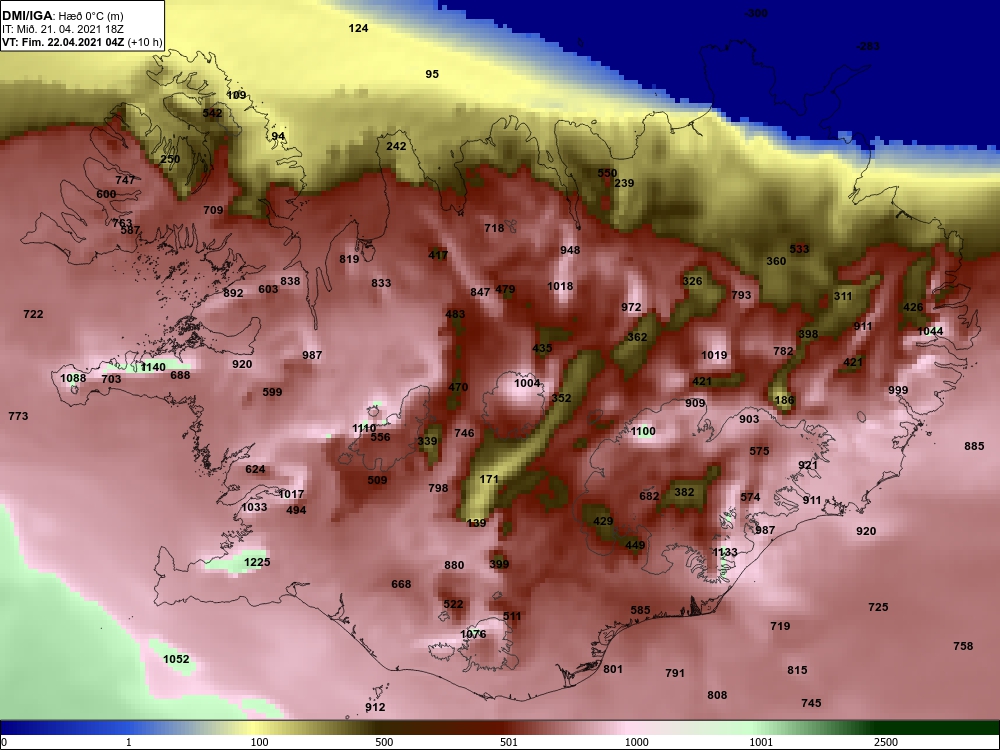1000x750 pixels.
Task: Click the -300 value in the blue area
Action: point(756,13)
